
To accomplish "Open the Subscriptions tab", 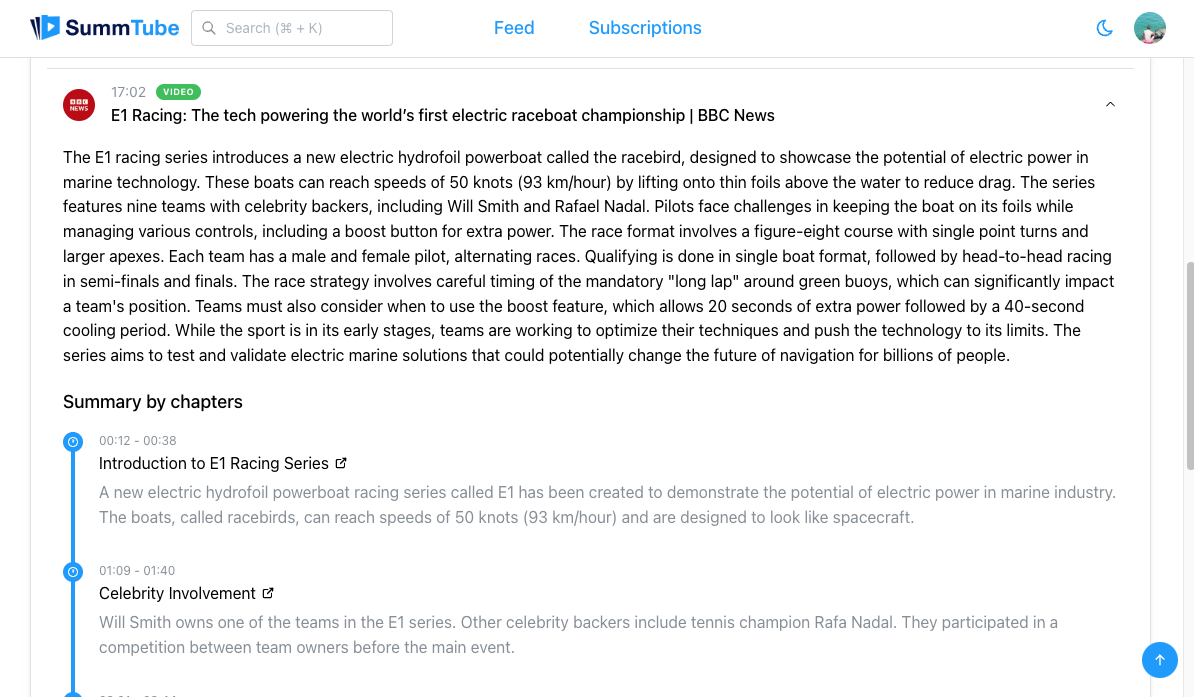I will (645, 28).
